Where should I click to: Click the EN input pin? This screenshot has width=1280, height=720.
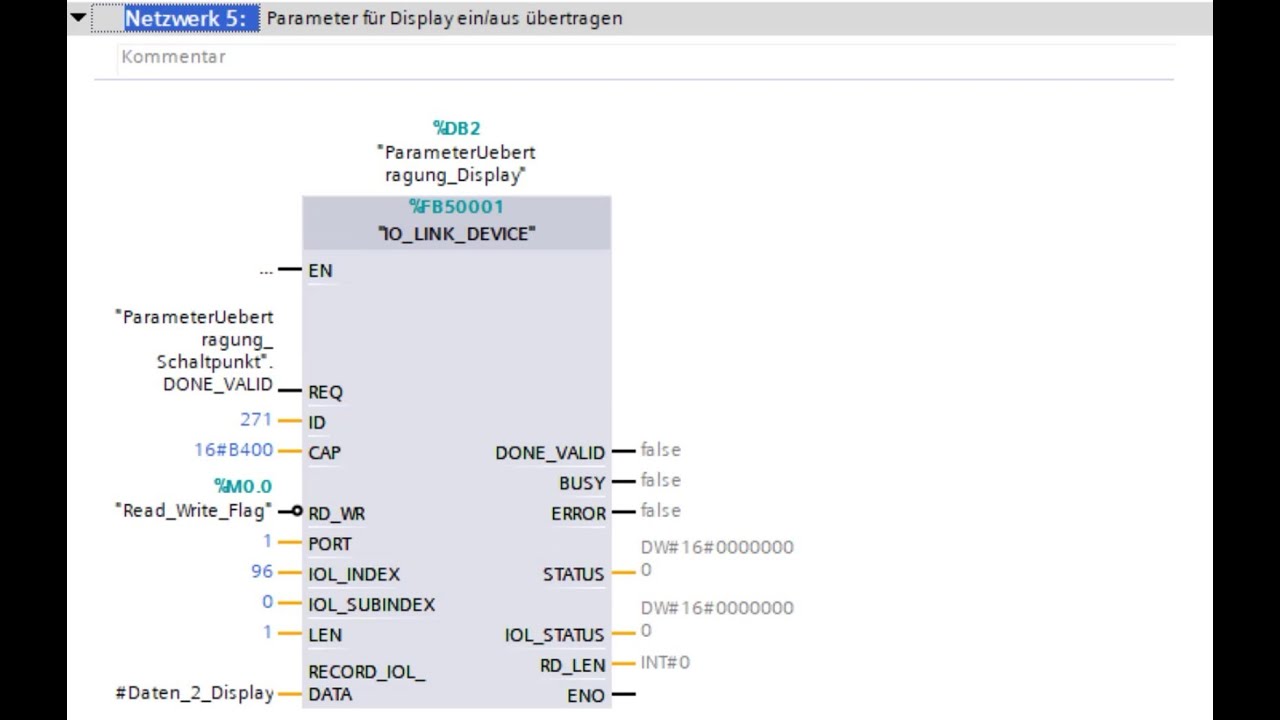pyautogui.click(x=320, y=271)
